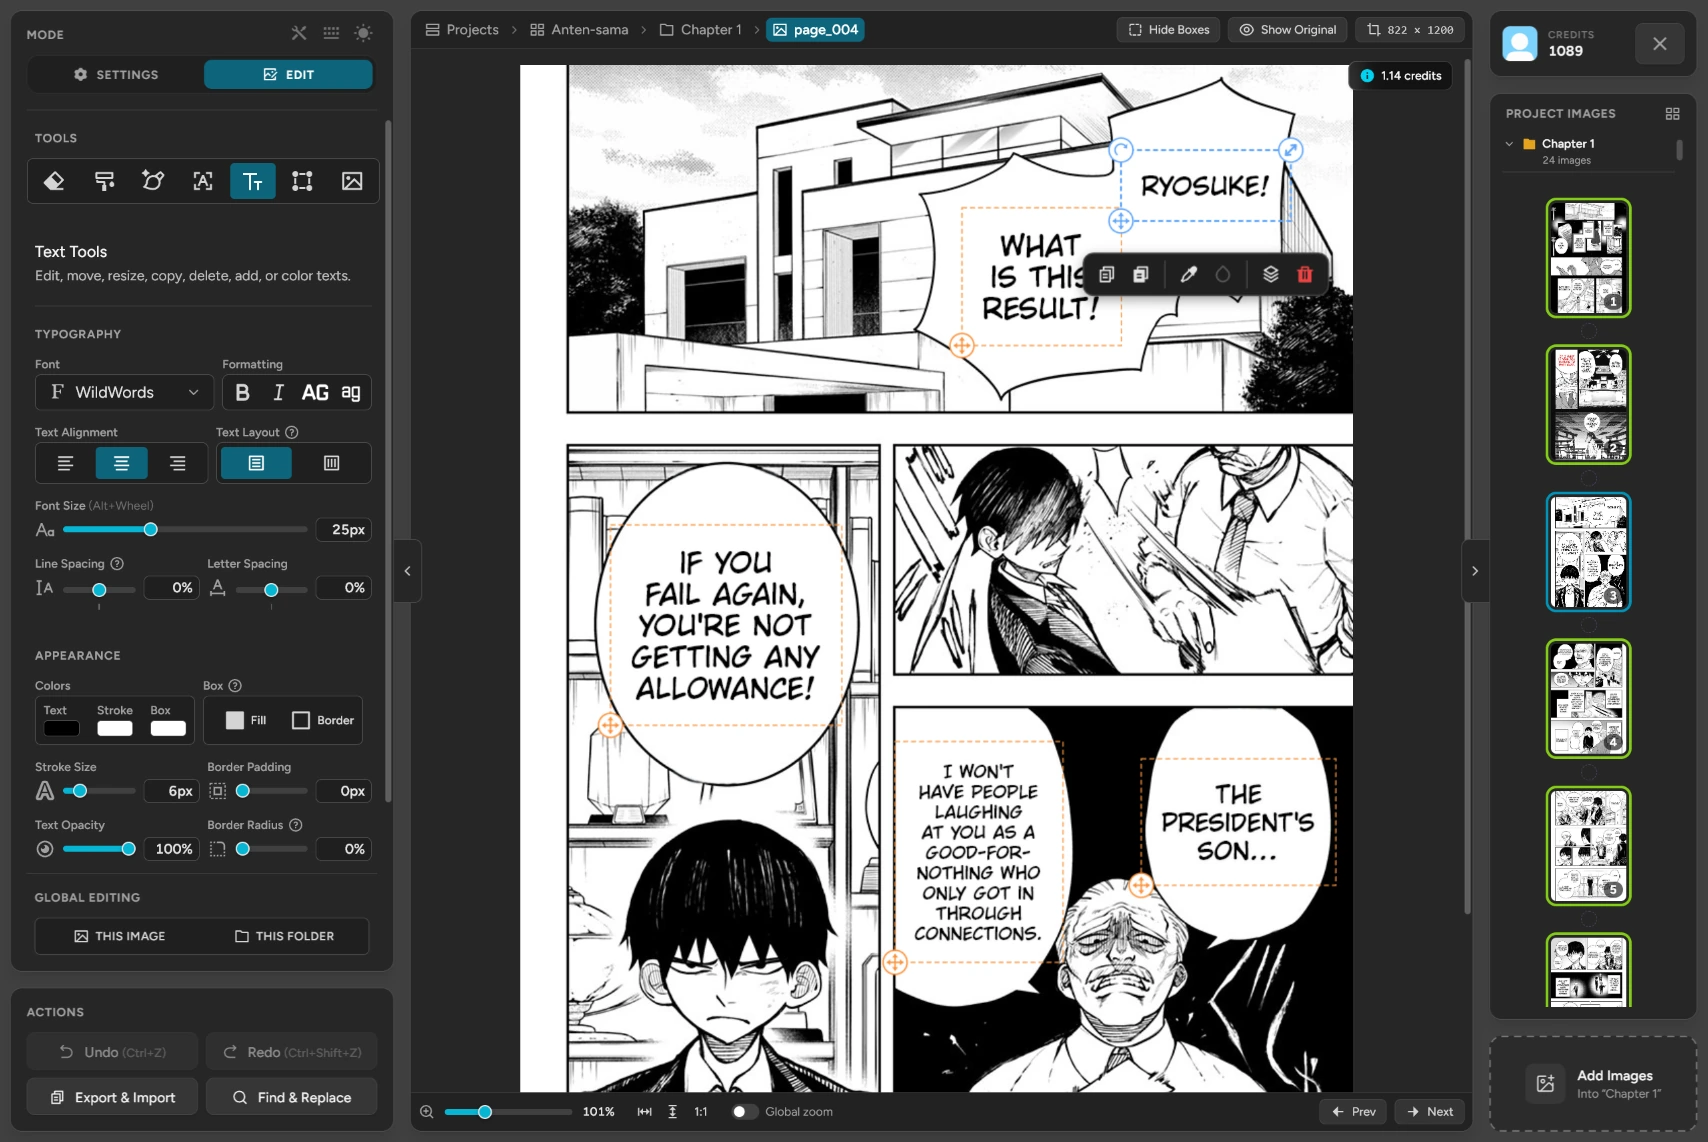Click the rotate handle on RYOSUKE text box
1708x1142 pixels.
click(x=1121, y=150)
